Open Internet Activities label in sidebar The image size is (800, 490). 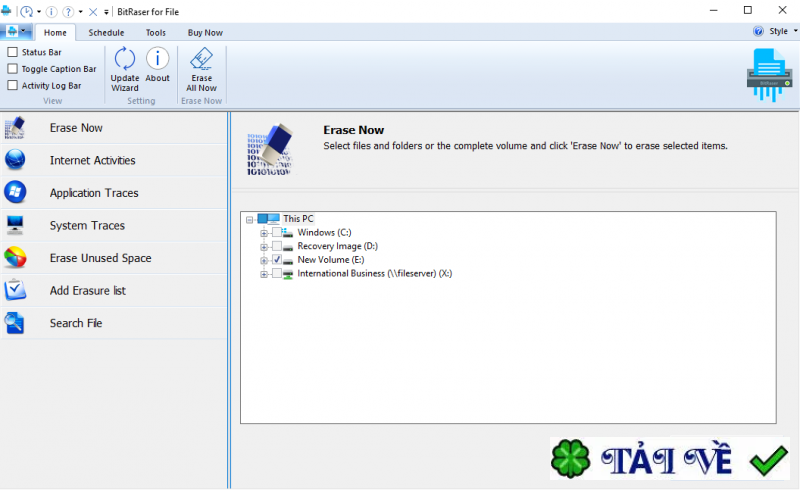[x=92, y=160]
